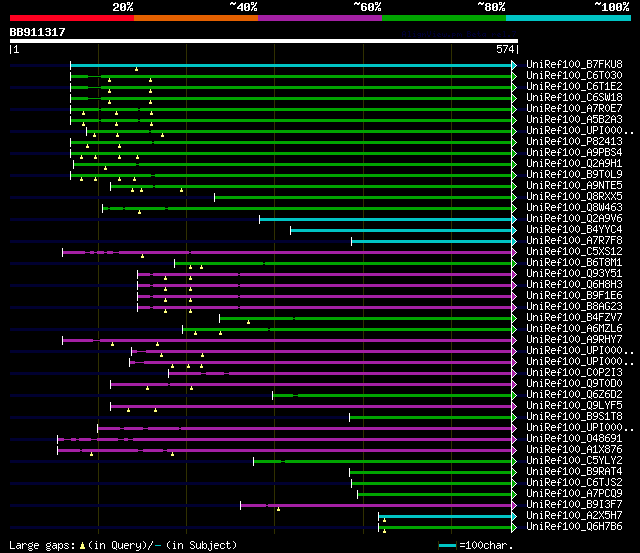
Task: Select the UniRef100_B4FZV7 label
Action: [574, 318]
